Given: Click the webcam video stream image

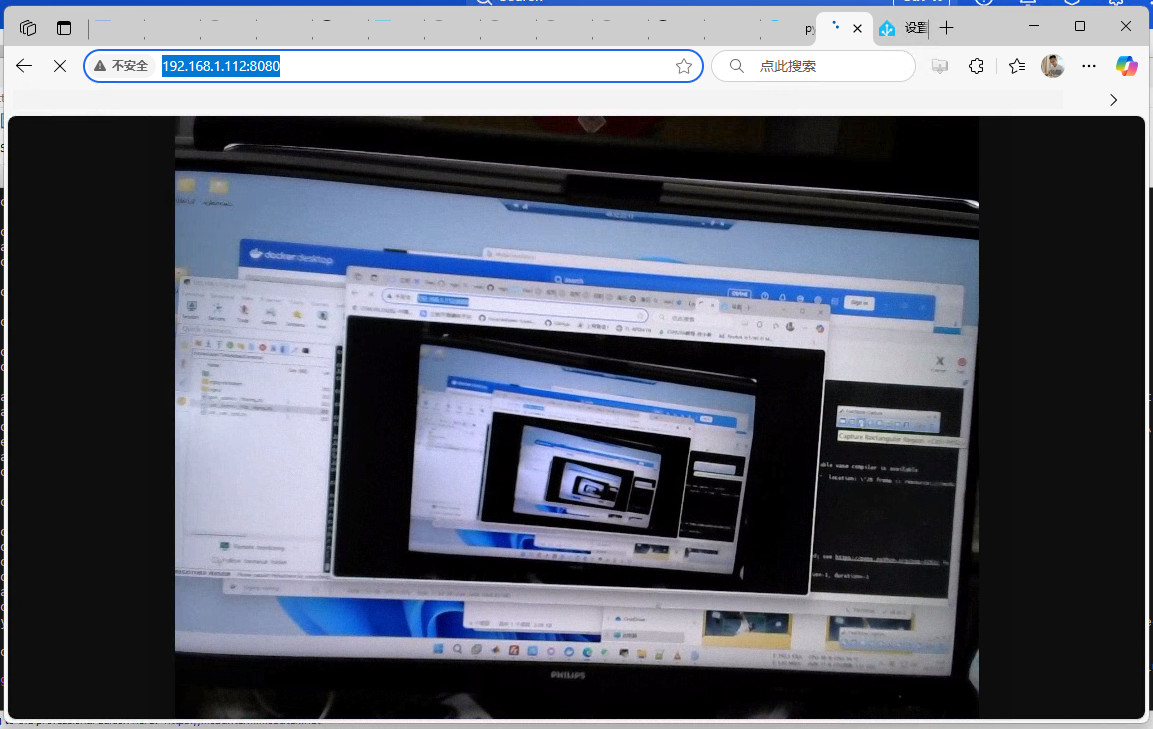Looking at the screenshot, I should point(576,417).
